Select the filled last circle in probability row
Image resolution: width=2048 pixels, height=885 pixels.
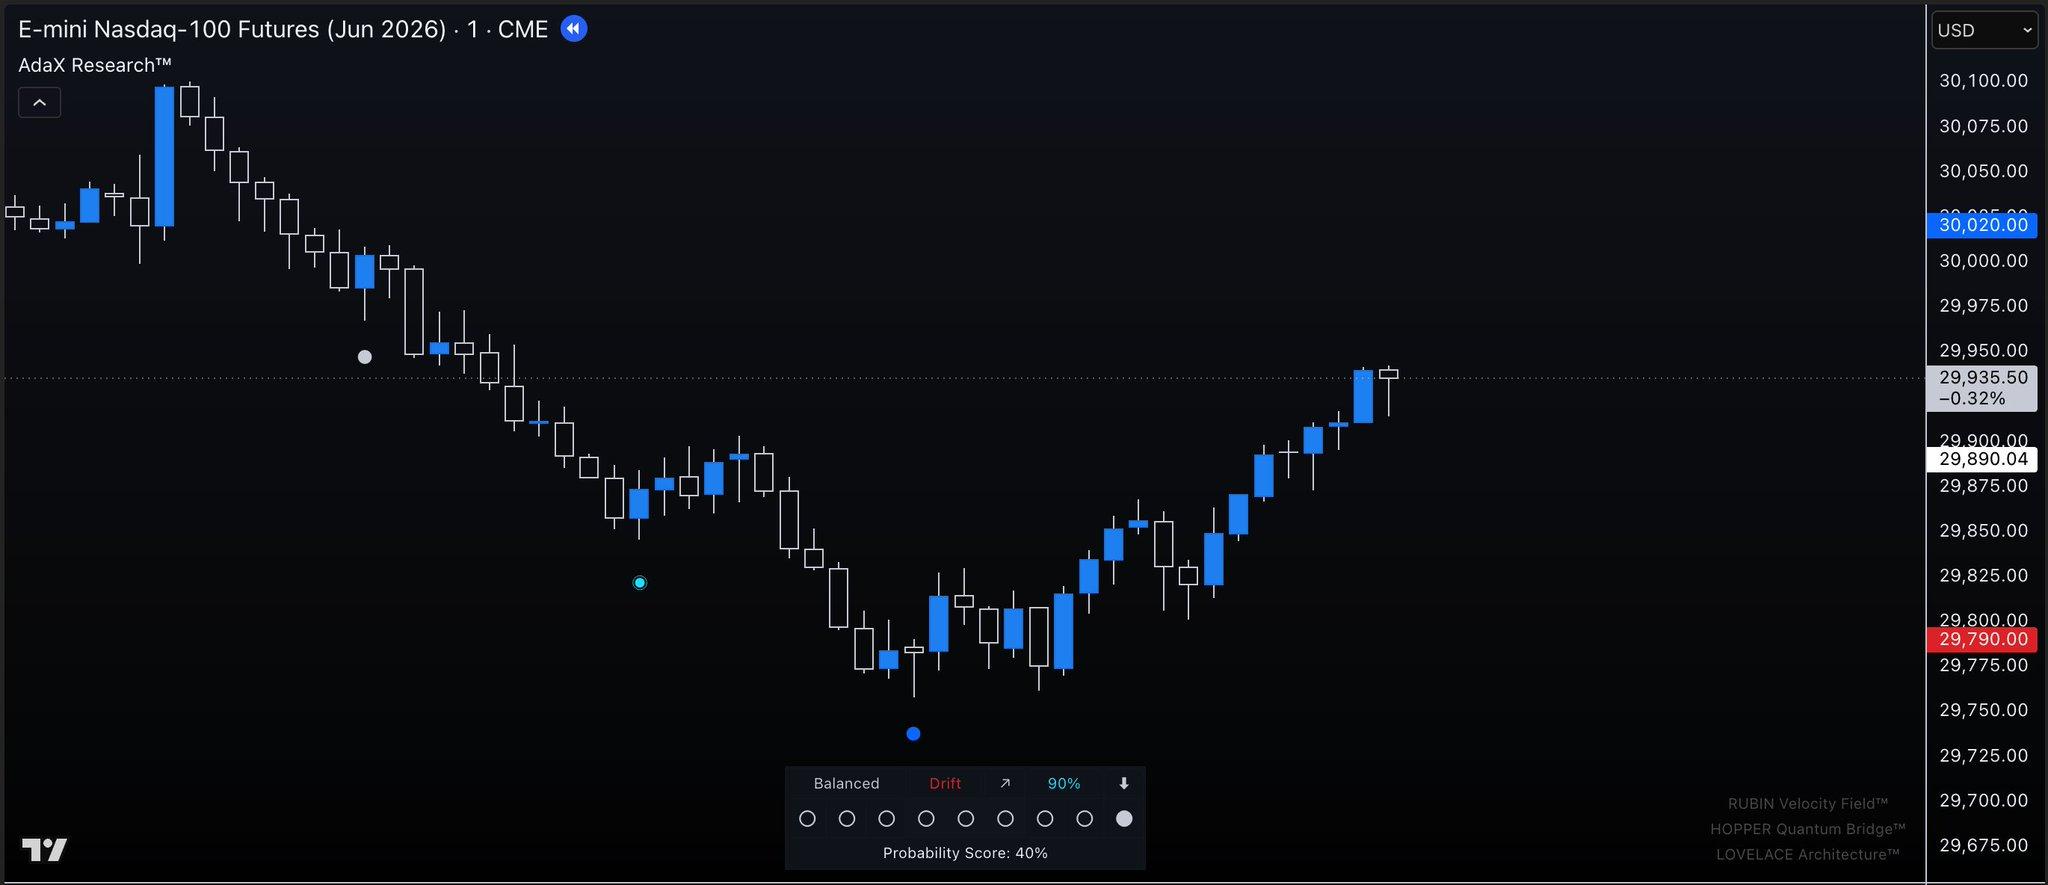tap(1124, 819)
